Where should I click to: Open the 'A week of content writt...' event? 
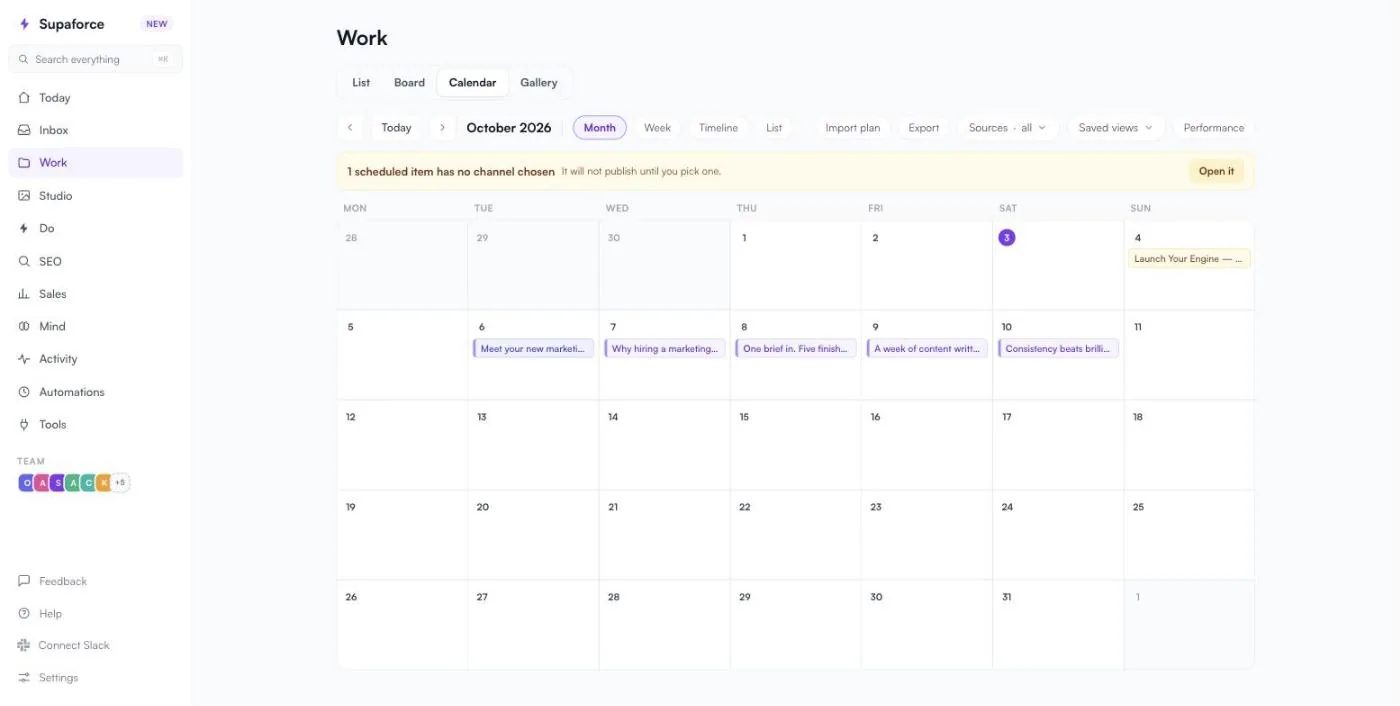point(927,349)
